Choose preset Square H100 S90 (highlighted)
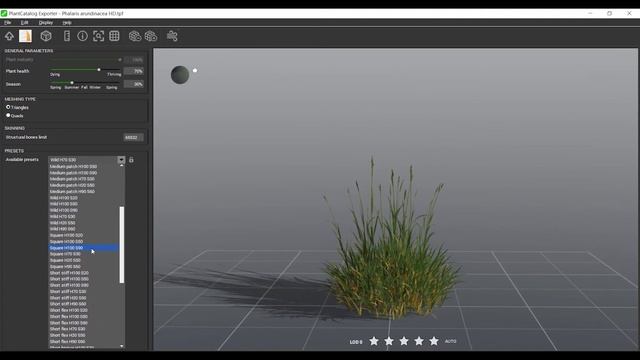Image resolution: width=640 pixels, height=360 pixels. (84, 248)
